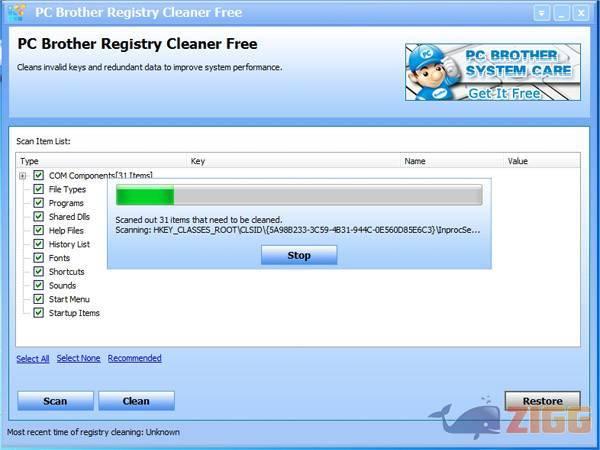
Task: Select the Start Menu row label
Action: pyautogui.click(x=69, y=299)
